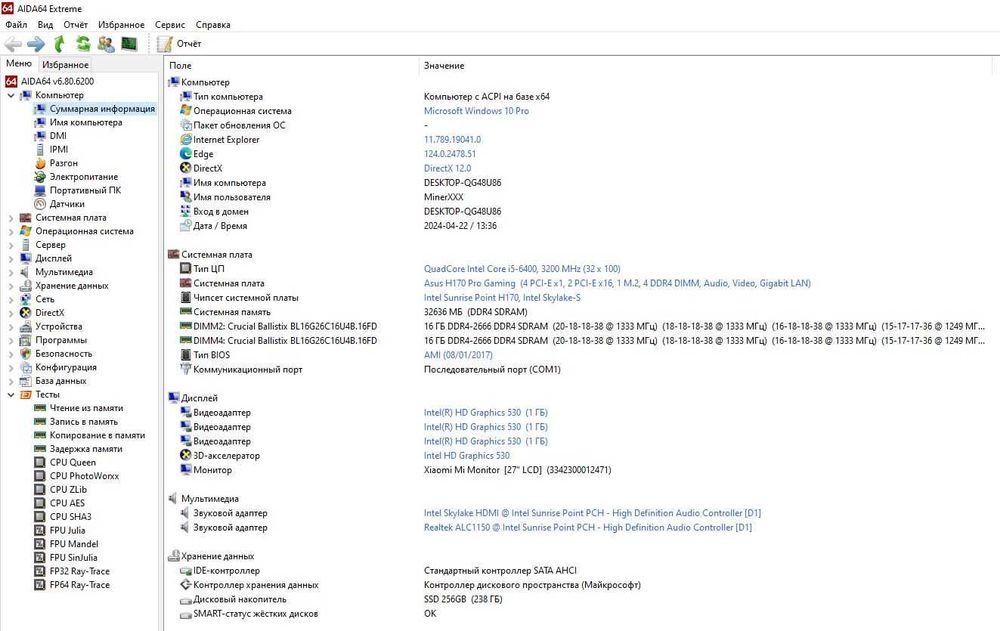Open the Файл menu

tap(16, 25)
